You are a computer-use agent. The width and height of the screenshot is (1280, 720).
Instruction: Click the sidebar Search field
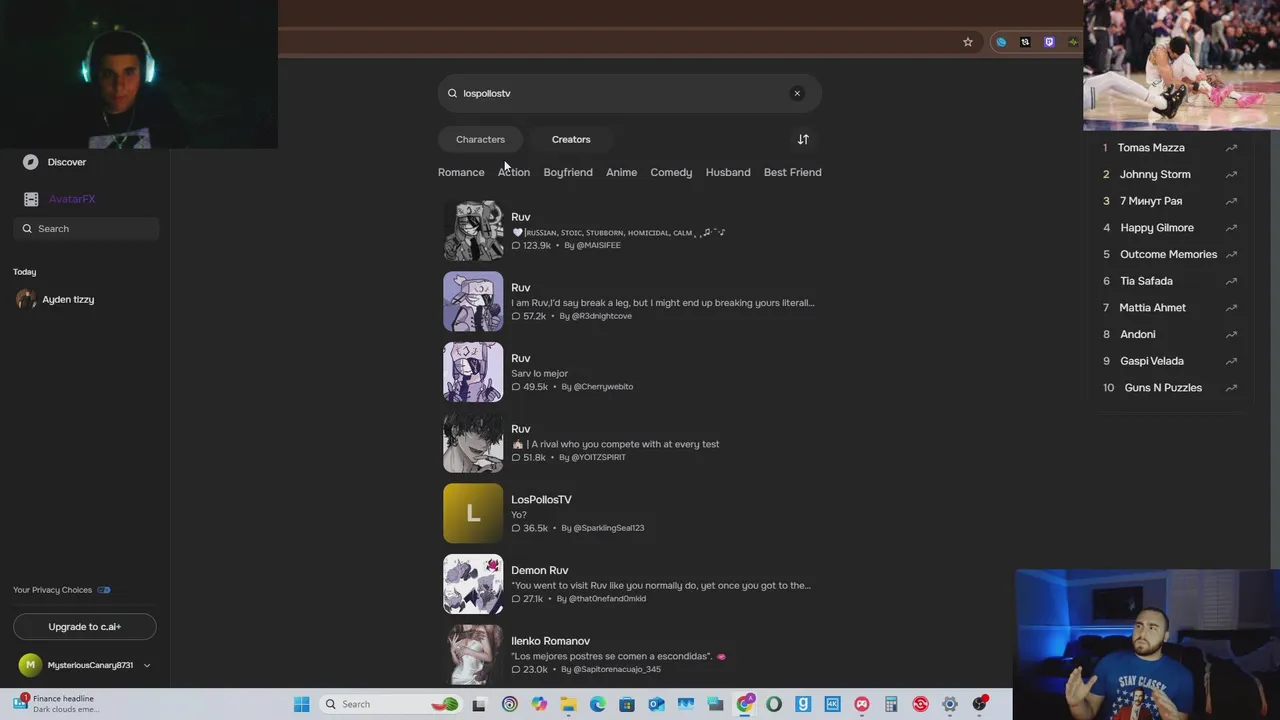click(86, 229)
